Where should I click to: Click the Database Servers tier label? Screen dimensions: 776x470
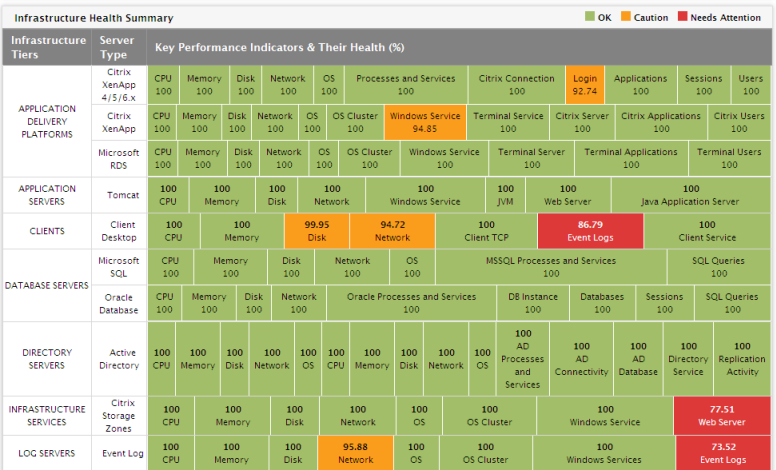pyautogui.click(x=47, y=285)
